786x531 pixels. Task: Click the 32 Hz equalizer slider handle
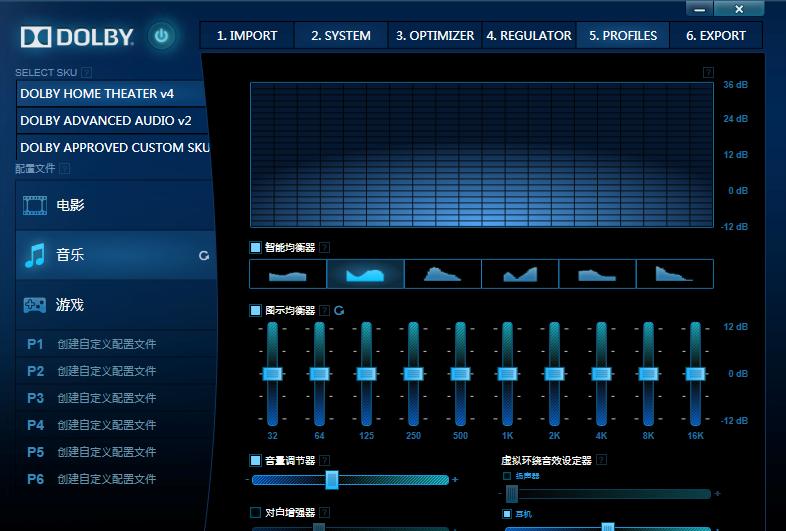(x=272, y=374)
